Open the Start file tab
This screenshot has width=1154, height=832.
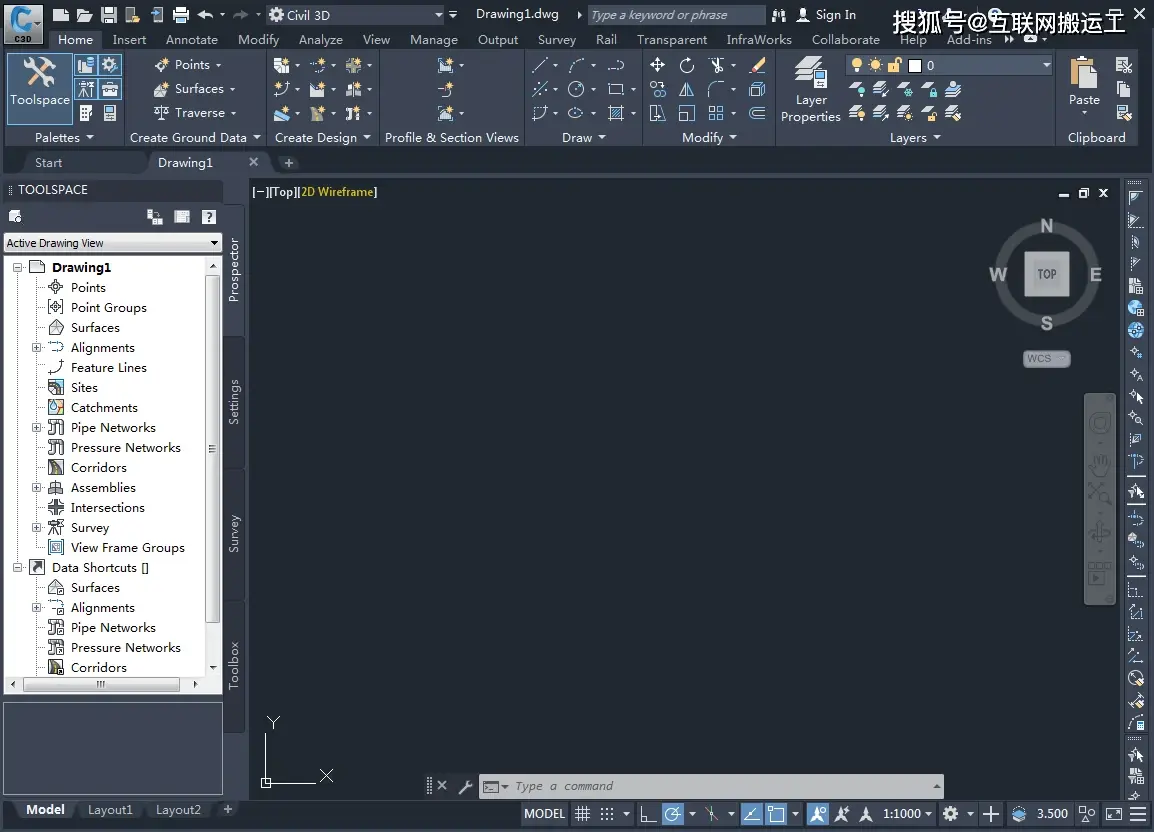(49, 163)
